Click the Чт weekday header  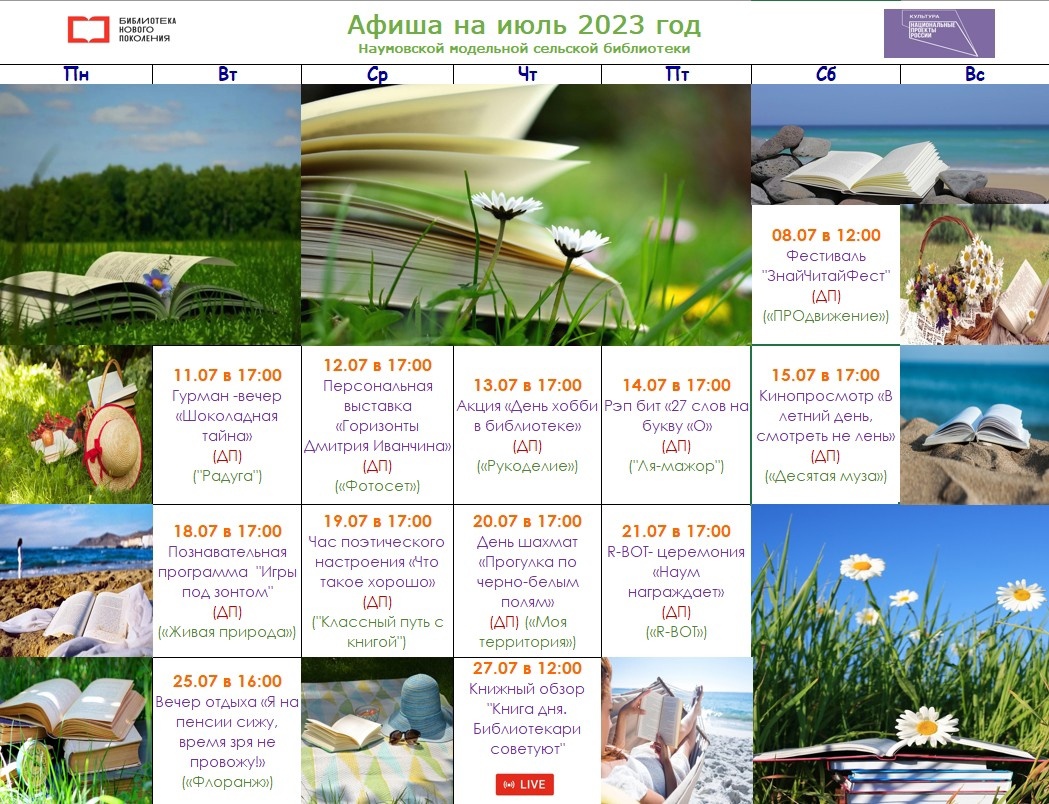click(x=527, y=75)
